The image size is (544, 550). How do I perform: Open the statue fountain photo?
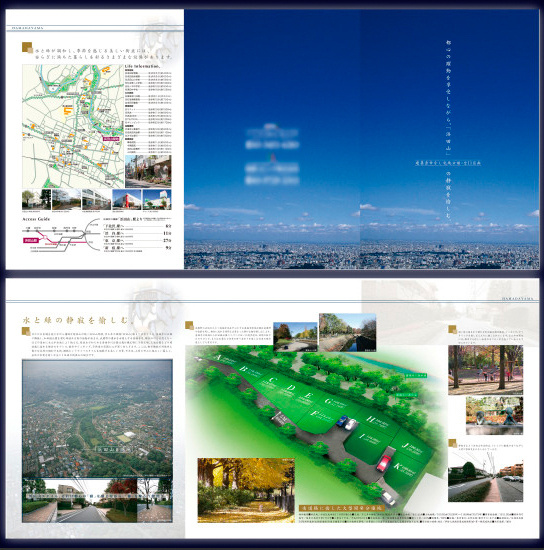click(494, 416)
